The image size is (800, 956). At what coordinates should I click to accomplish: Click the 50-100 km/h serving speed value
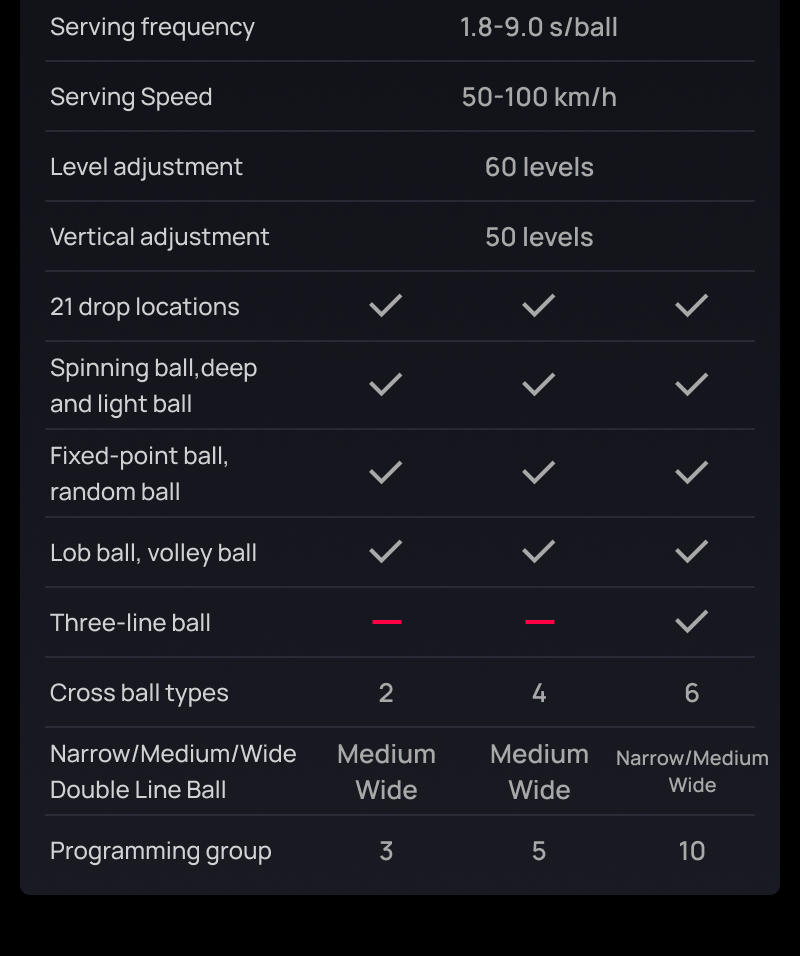[539, 97]
